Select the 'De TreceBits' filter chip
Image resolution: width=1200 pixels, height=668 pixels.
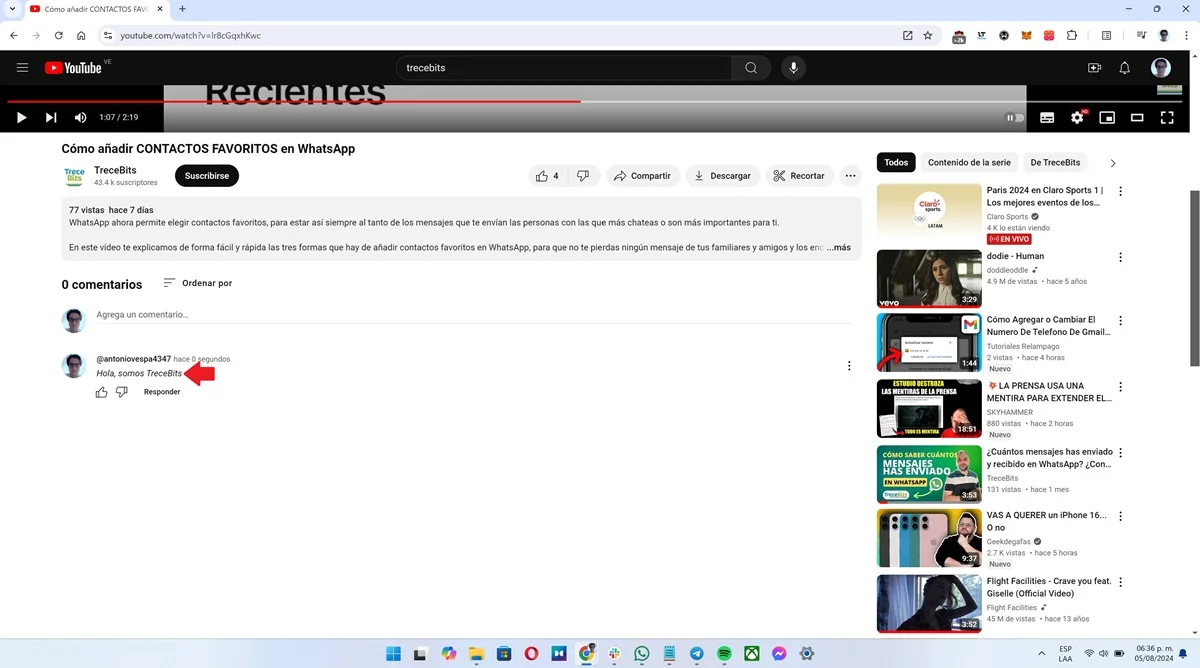[x=1055, y=162]
